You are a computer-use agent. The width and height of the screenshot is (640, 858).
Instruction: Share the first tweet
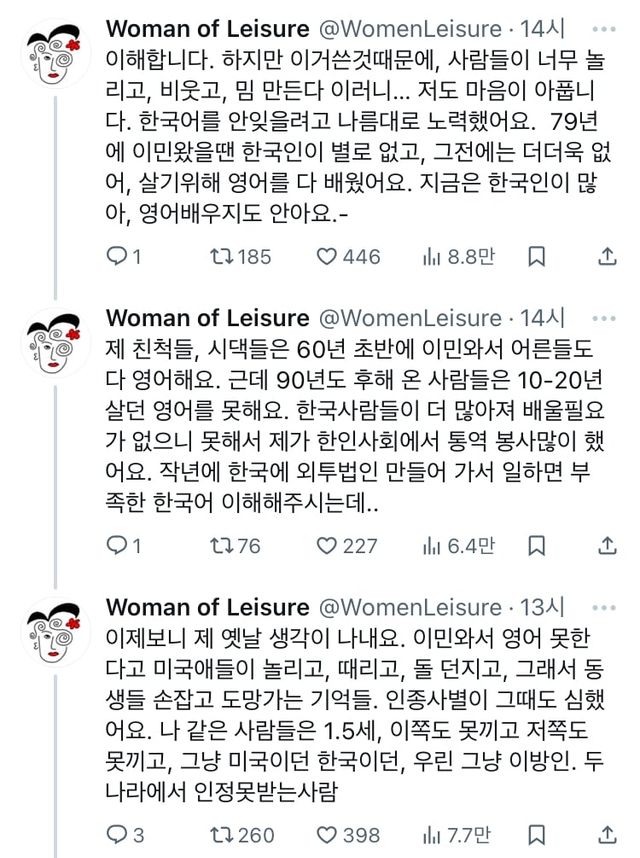[606, 257]
